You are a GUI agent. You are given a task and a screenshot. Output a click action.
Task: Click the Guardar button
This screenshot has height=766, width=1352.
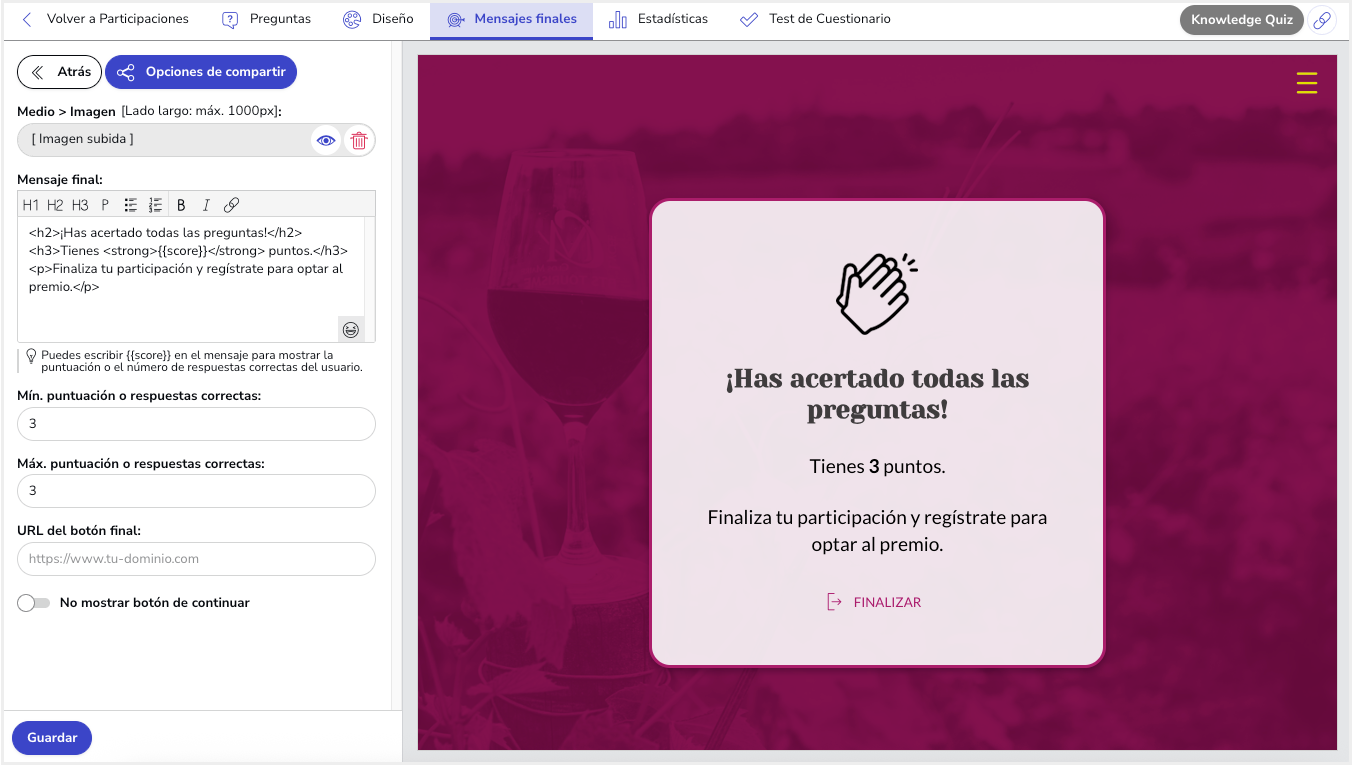[52, 738]
